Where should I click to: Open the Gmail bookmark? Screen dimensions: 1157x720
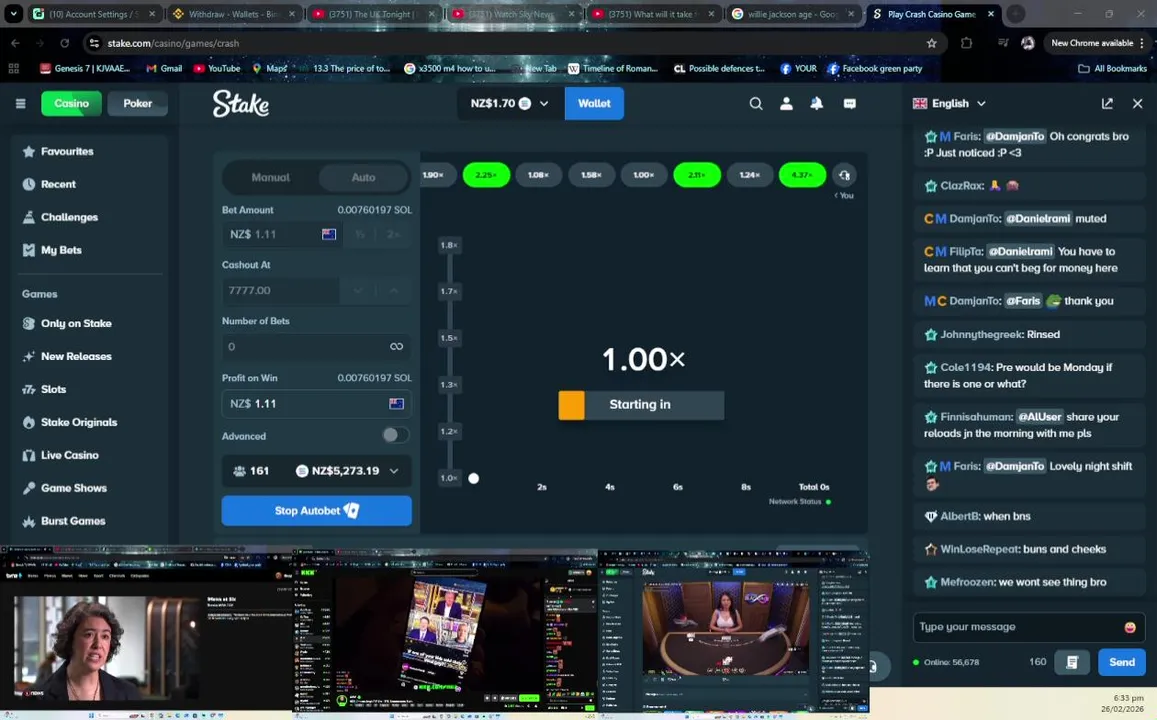(x=164, y=68)
